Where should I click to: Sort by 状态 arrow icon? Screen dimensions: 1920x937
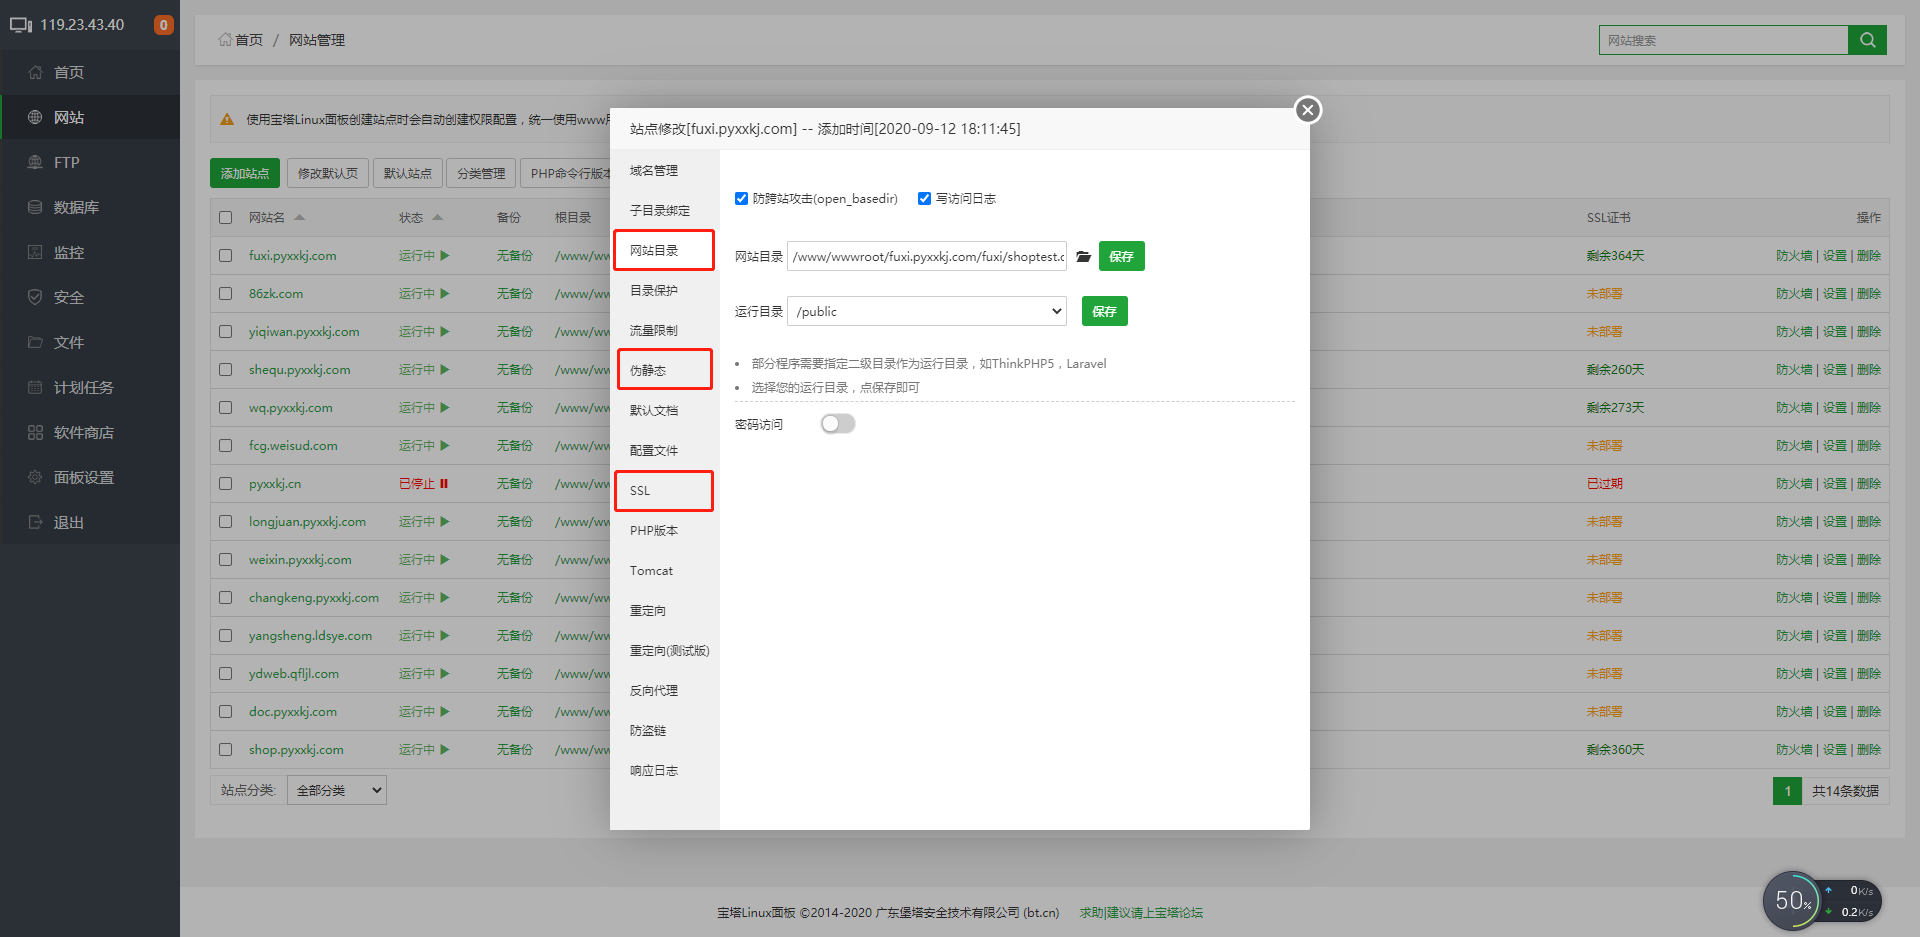437,217
